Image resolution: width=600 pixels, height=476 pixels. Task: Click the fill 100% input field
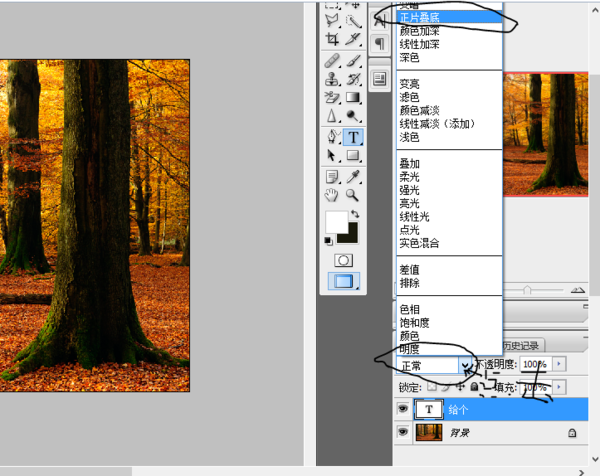coord(536,387)
